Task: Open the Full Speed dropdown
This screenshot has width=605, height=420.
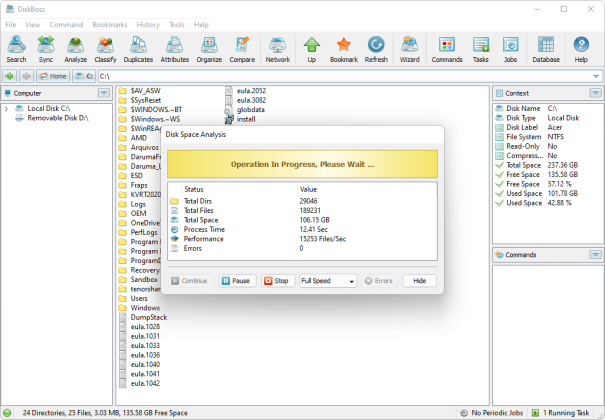Action: [328, 281]
